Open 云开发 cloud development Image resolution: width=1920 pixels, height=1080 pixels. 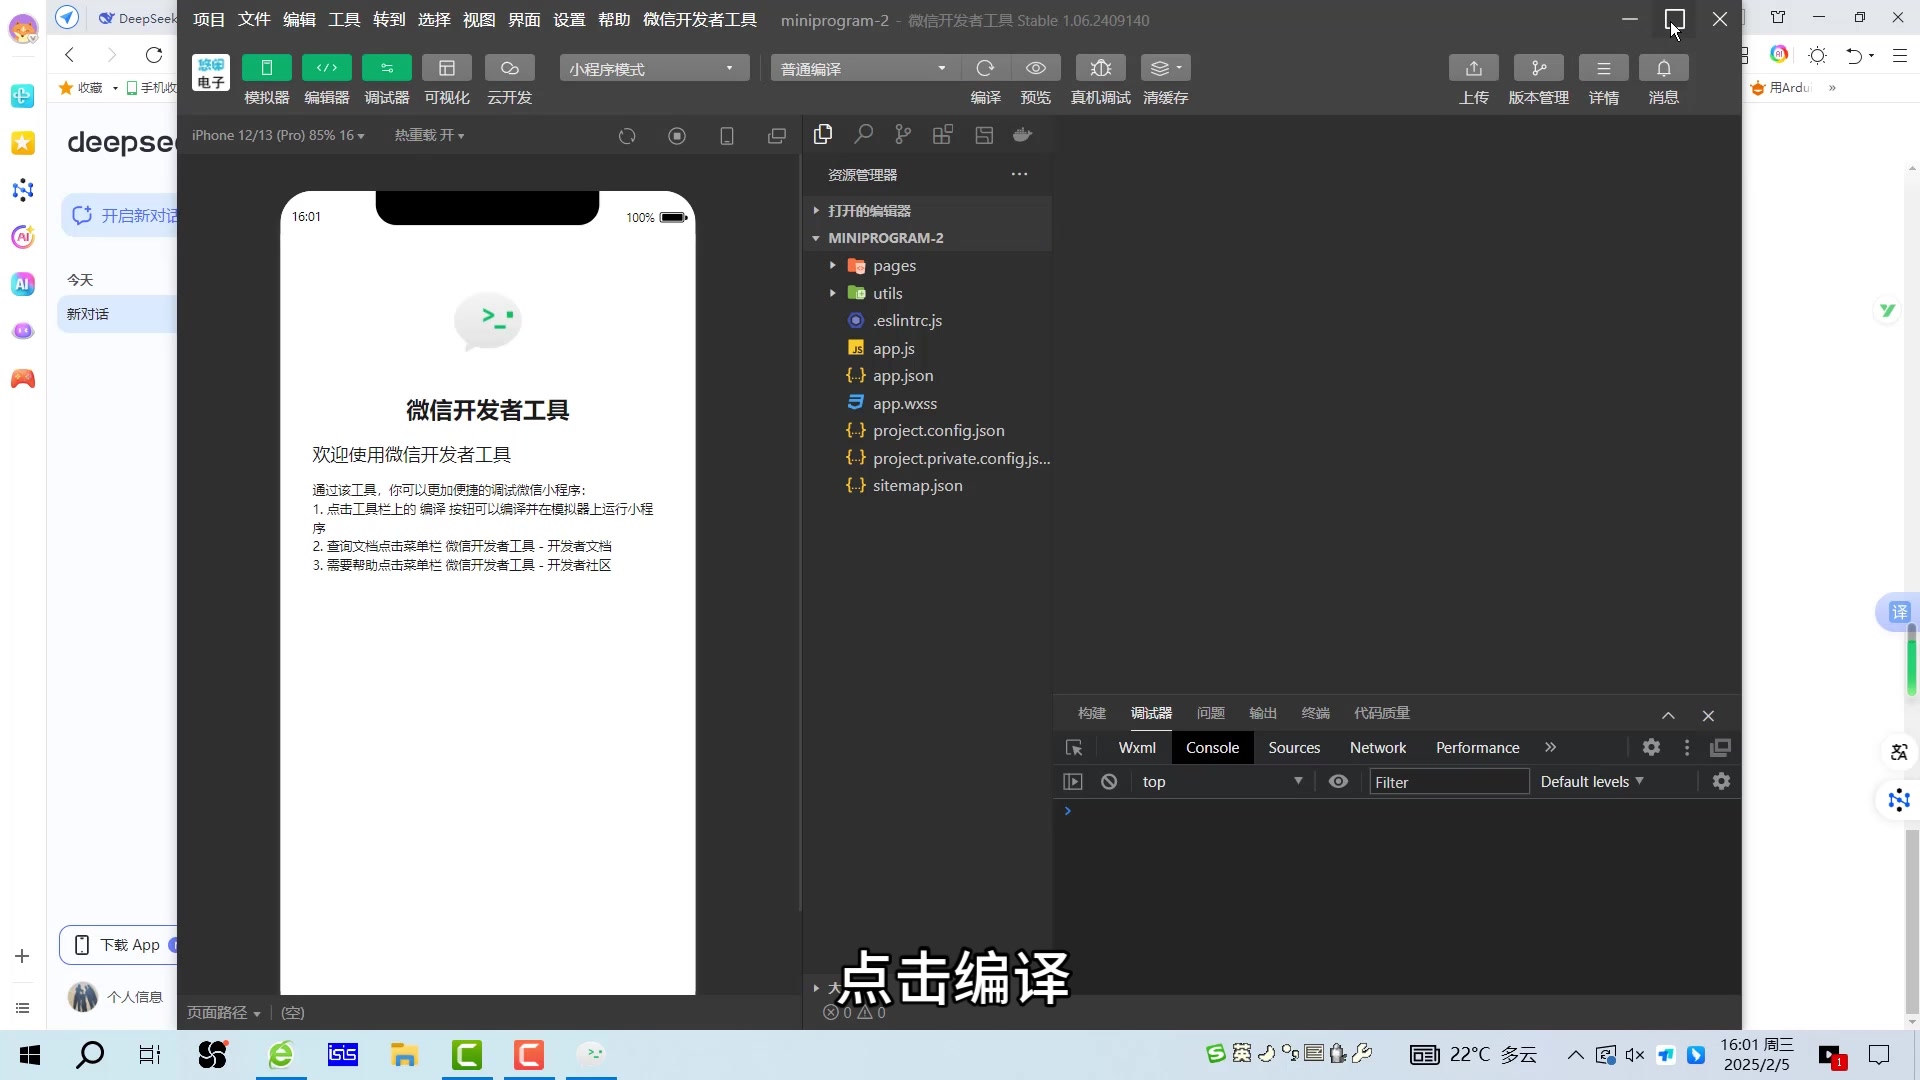(509, 80)
